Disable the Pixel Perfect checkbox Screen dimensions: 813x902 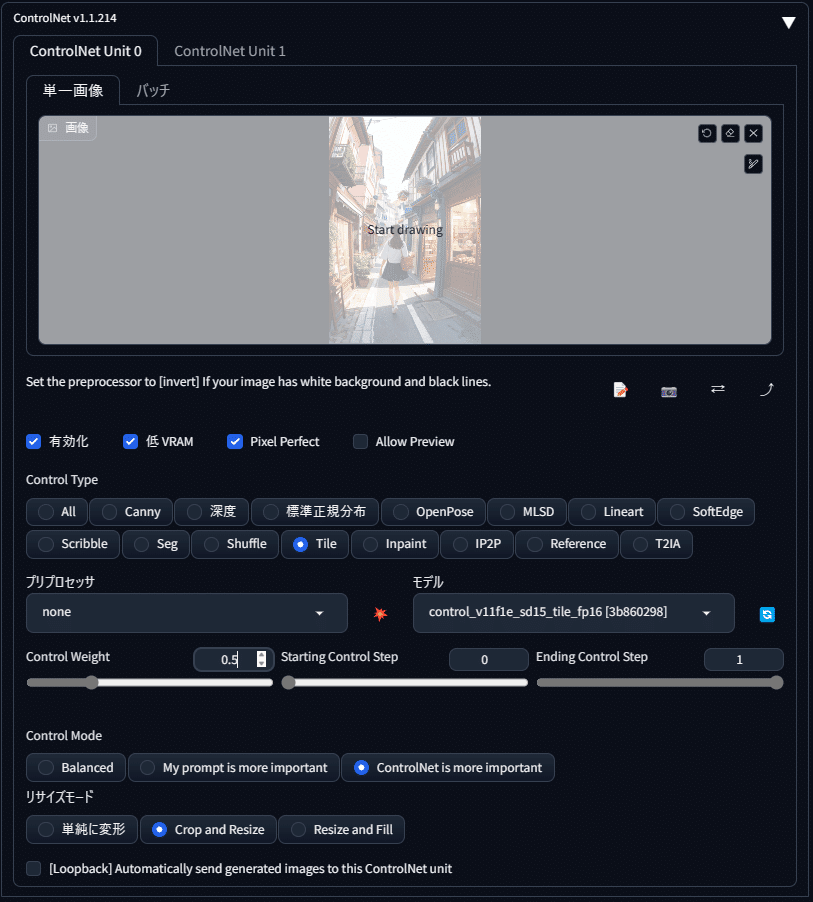click(x=235, y=442)
